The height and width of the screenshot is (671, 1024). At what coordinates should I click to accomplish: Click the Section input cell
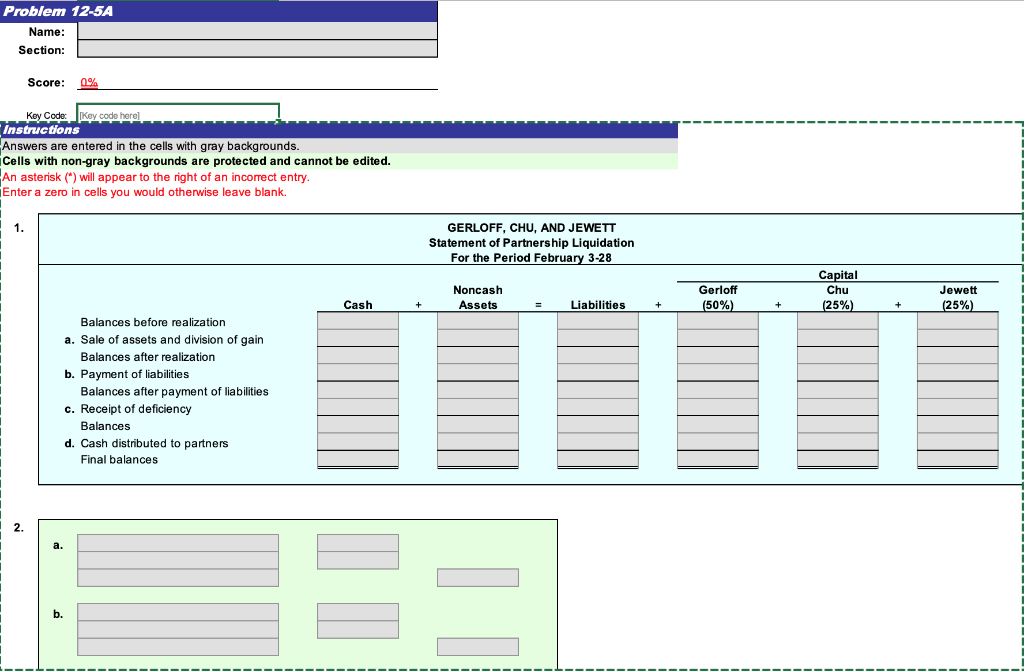(x=257, y=48)
